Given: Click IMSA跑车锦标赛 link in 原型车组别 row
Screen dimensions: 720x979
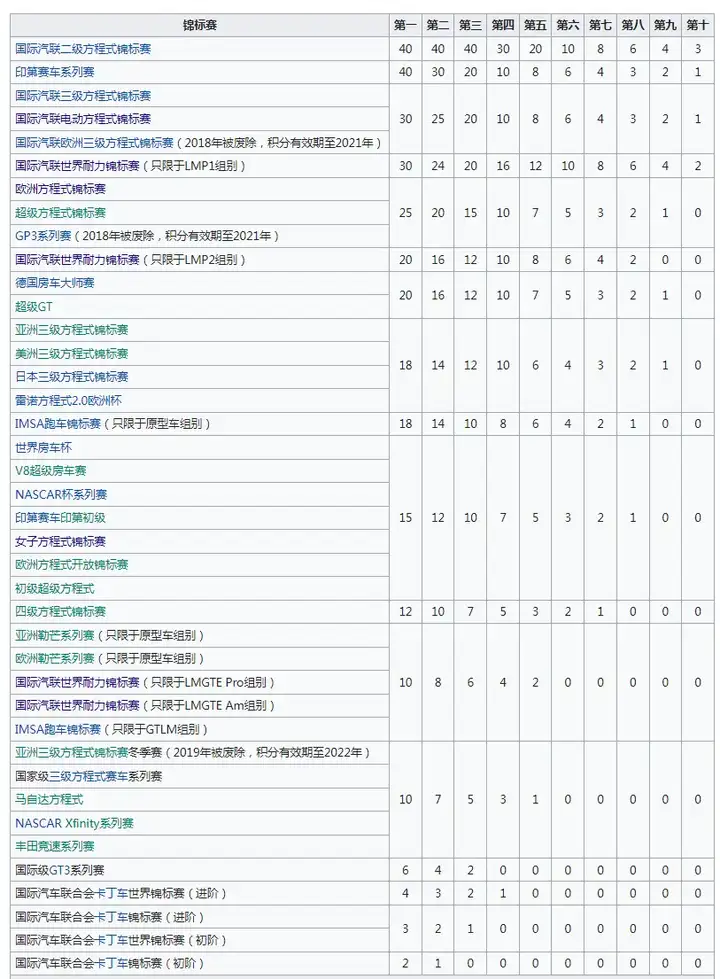Looking at the screenshot, I should point(58,424).
